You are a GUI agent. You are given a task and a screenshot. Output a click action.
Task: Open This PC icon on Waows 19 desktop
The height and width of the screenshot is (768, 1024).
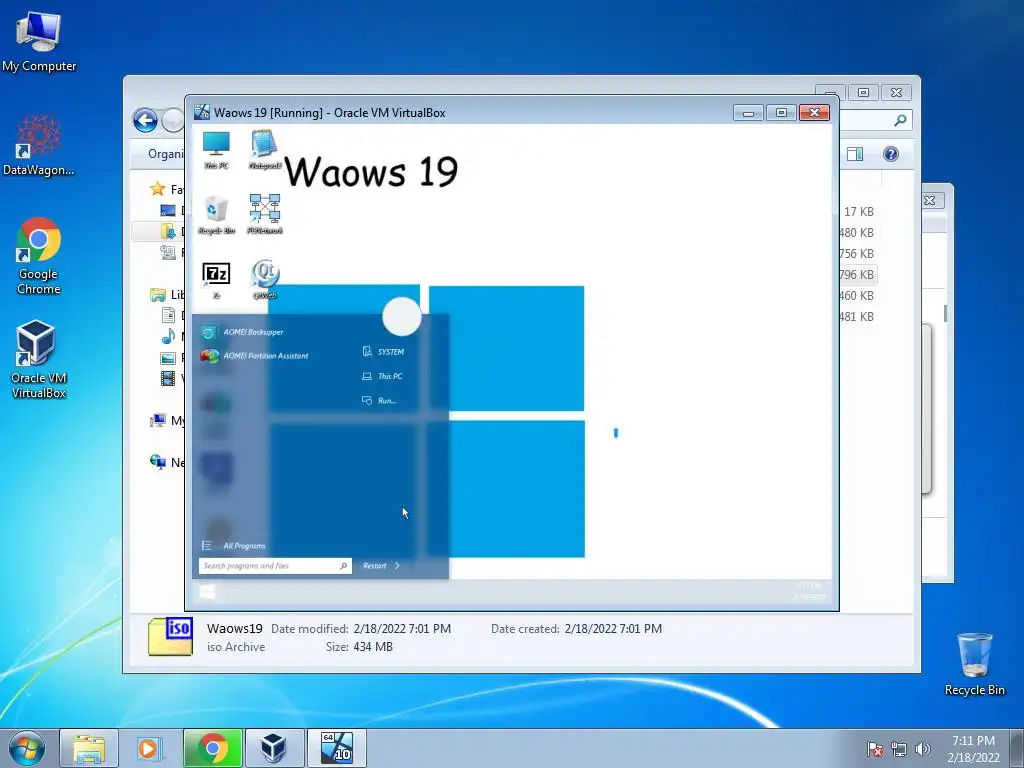216,150
